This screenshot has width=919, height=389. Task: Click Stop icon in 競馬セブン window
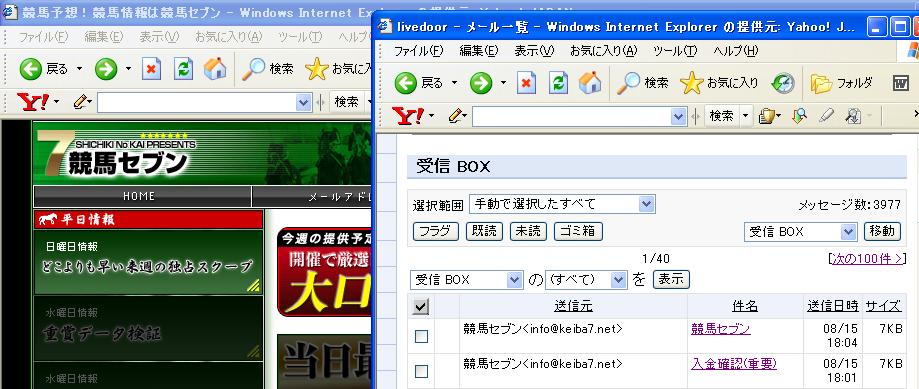tap(151, 69)
